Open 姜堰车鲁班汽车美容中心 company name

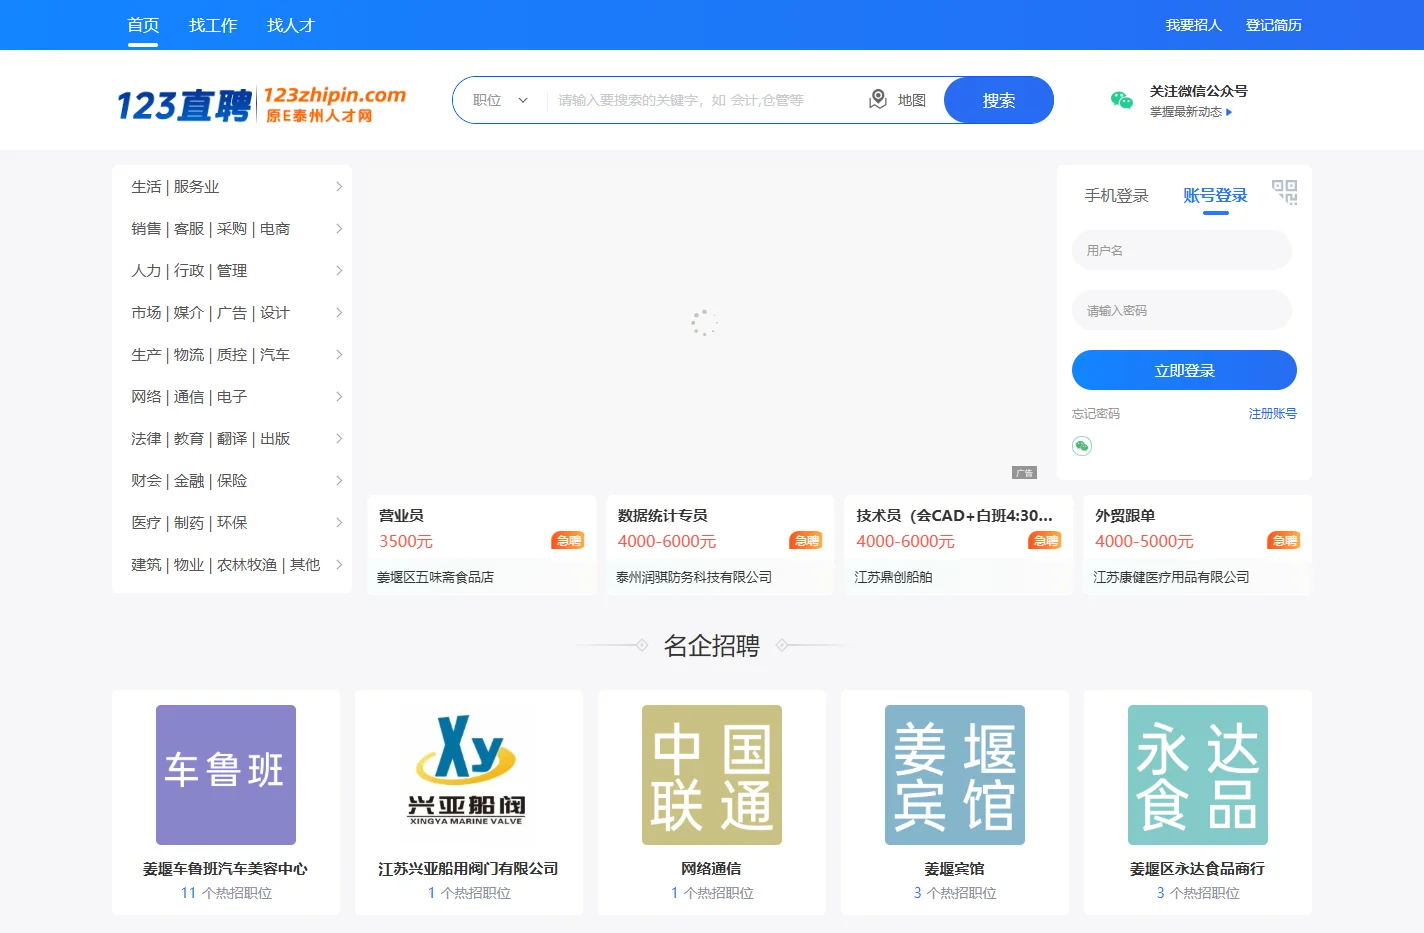[225, 869]
